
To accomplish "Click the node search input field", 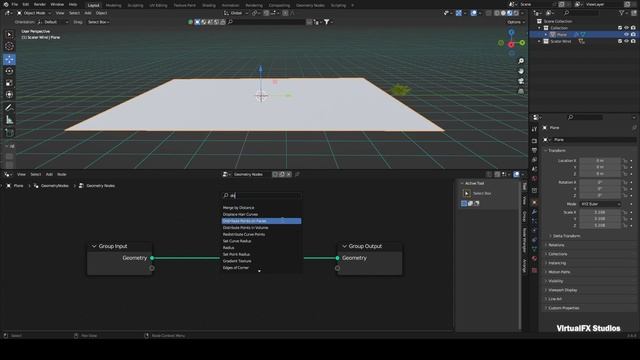I will pyautogui.click(x=262, y=196).
